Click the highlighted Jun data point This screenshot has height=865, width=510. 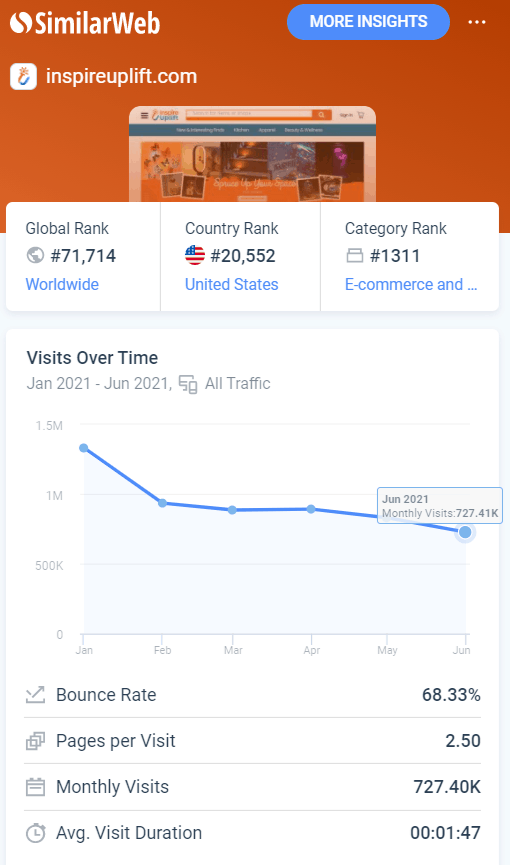tap(465, 532)
